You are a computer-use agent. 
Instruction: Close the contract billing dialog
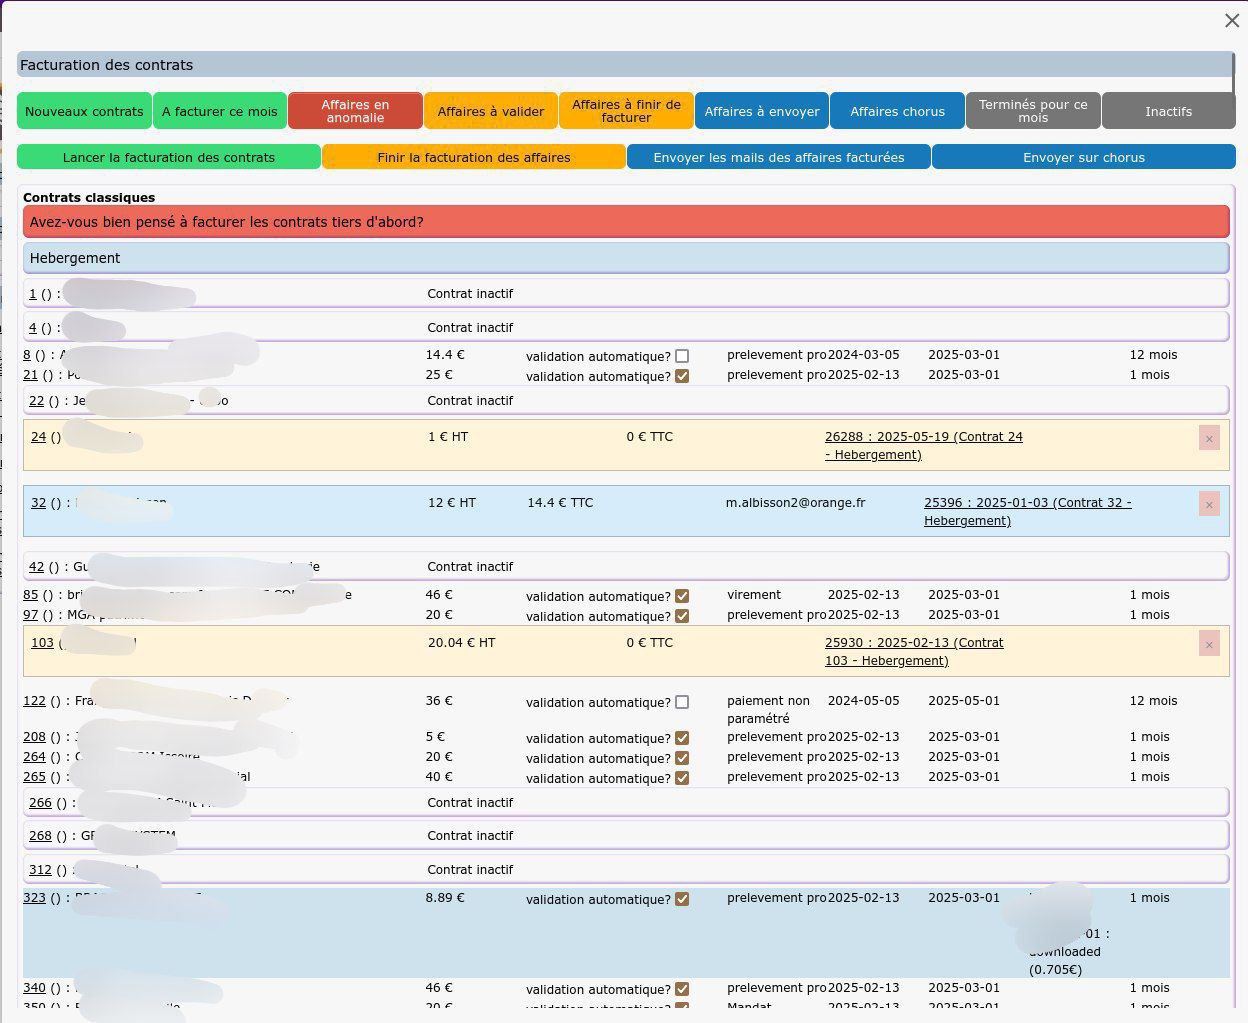[x=1231, y=21]
